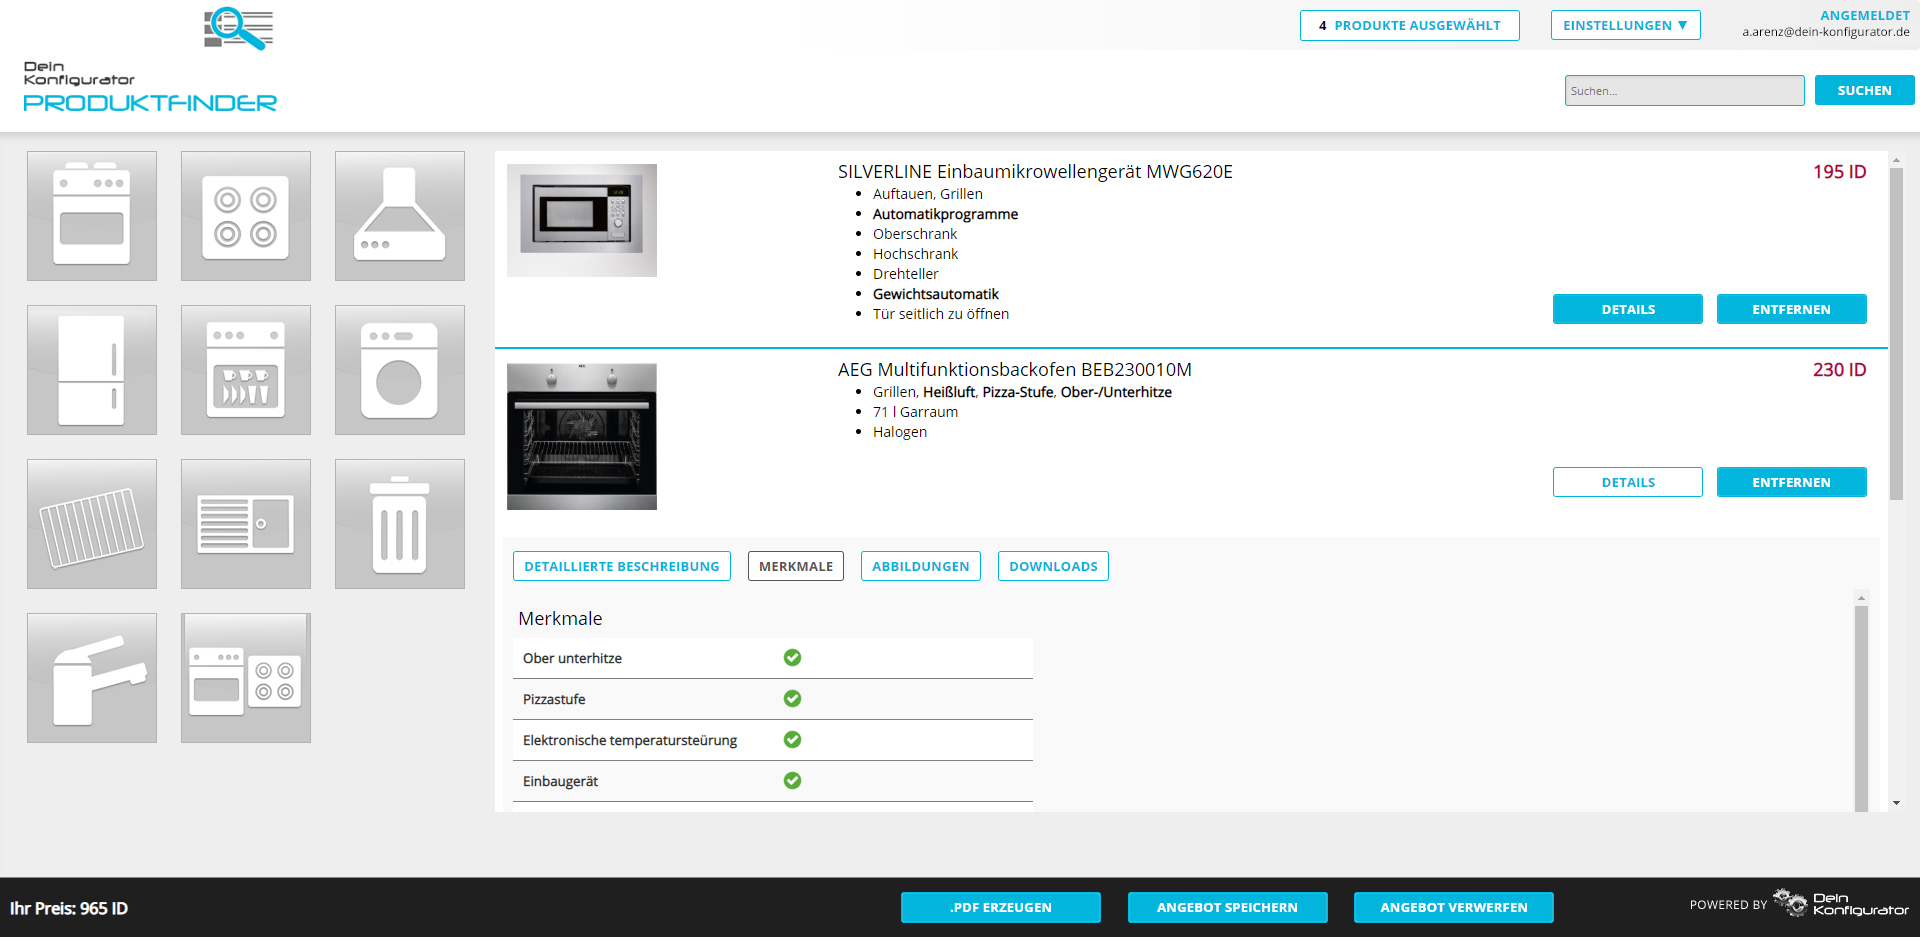Click the Ober unterhitze green checkmark

click(792, 658)
